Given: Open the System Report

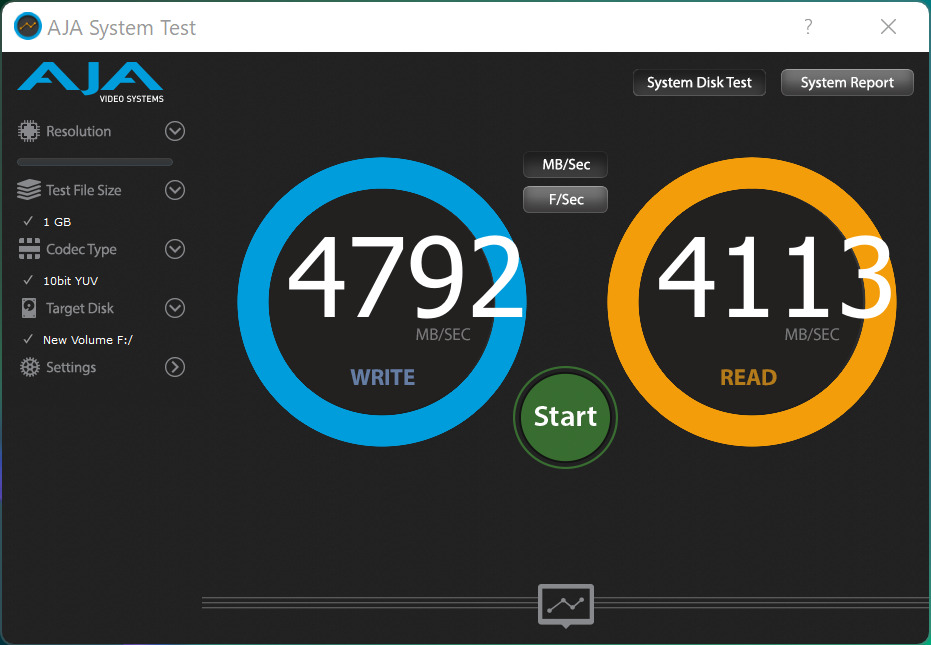Looking at the screenshot, I should 847,83.
